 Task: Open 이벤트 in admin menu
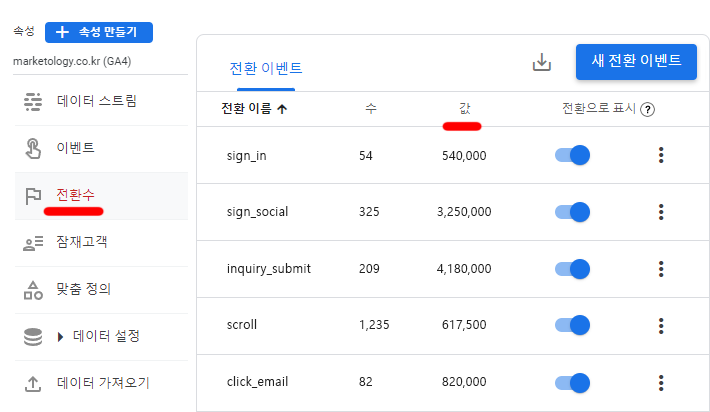pyautogui.click(x=75, y=148)
